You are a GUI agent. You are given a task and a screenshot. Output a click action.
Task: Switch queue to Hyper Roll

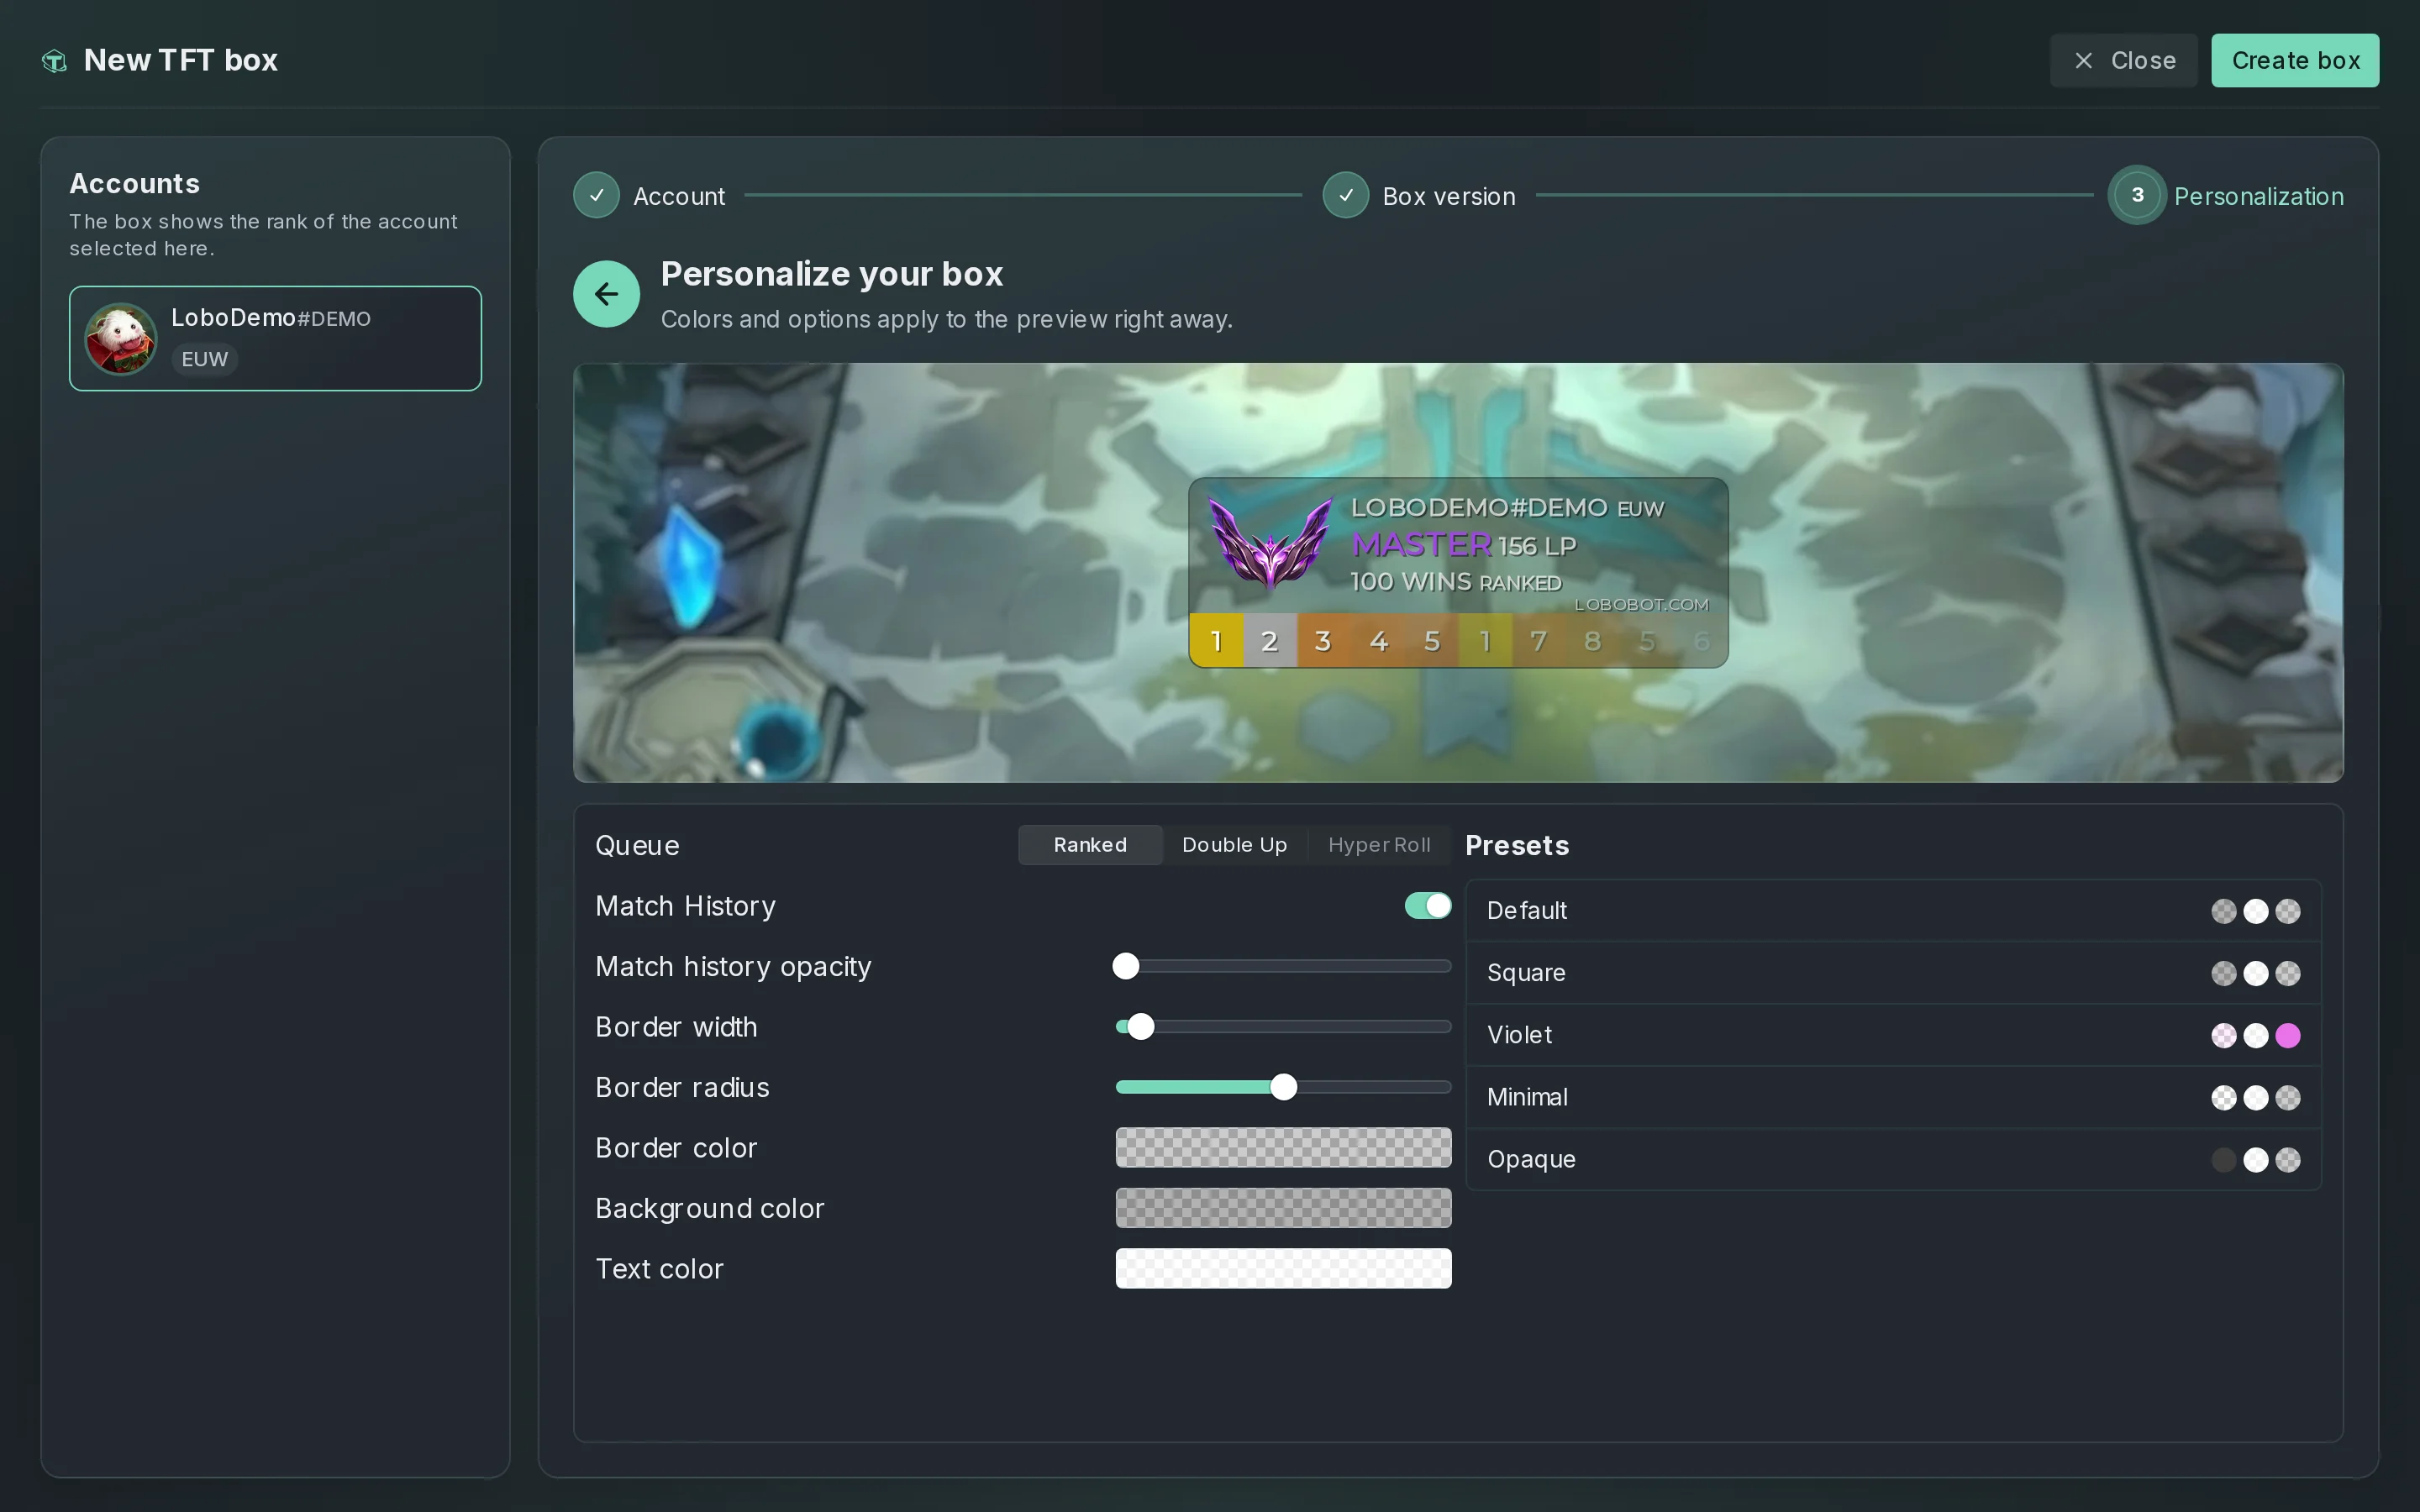1379,845
